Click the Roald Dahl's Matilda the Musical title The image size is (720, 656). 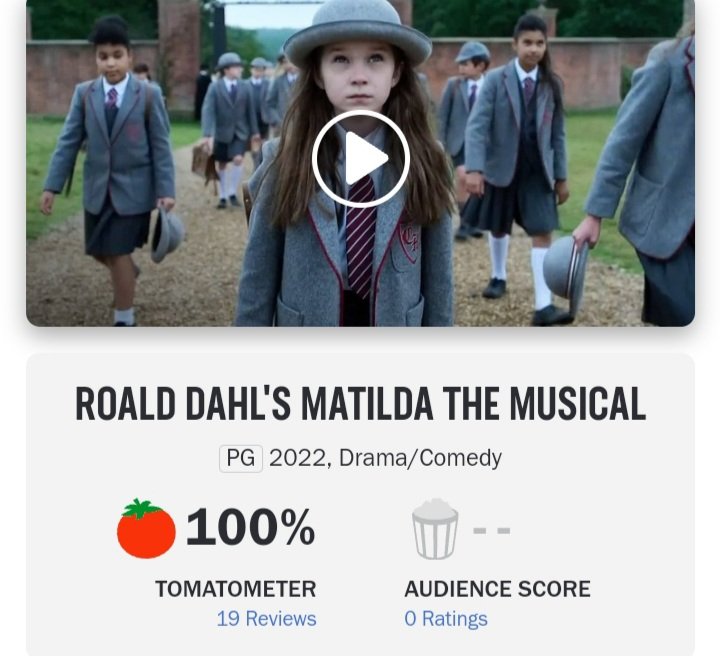pyautogui.click(x=360, y=404)
